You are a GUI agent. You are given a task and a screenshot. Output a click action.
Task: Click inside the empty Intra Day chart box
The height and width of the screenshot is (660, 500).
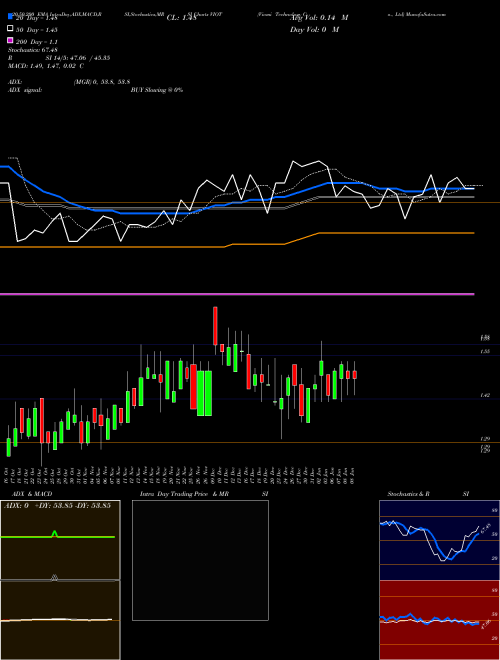click(x=200, y=560)
